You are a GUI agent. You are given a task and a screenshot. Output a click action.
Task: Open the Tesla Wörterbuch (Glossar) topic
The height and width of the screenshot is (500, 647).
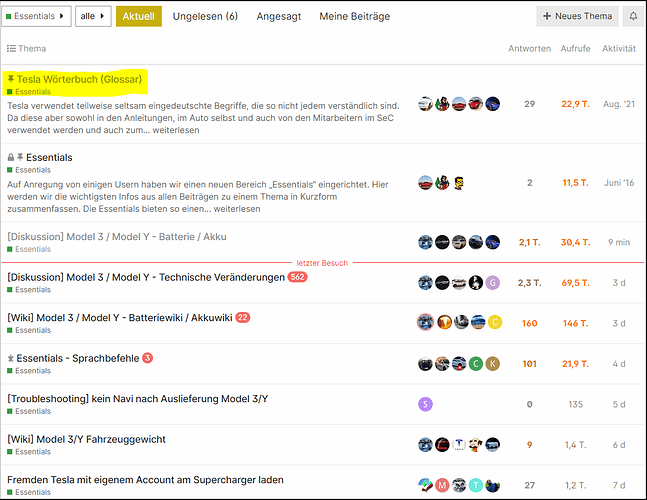(x=79, y=79)
